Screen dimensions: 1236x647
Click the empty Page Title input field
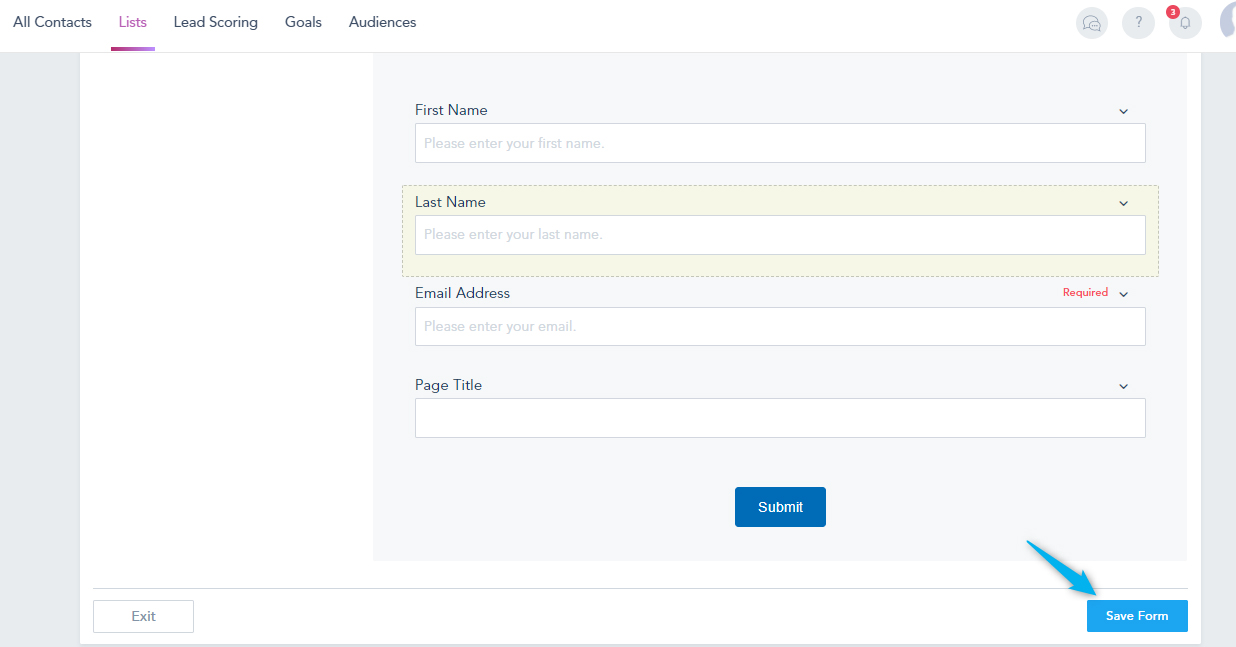(780, 418)
